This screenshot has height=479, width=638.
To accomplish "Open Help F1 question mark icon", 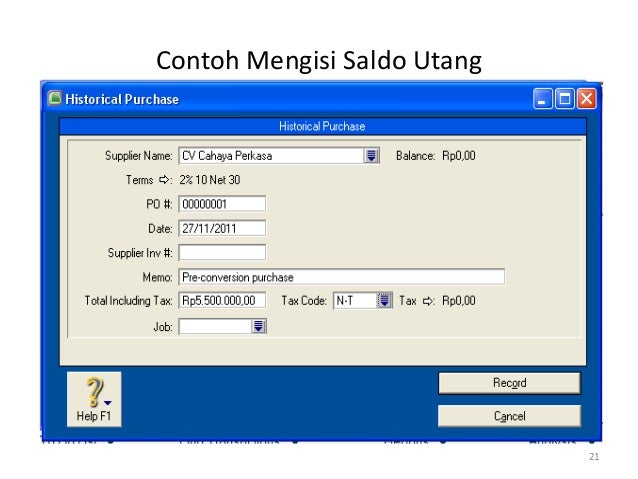I will pyautogui.click(x=94, y=398).
